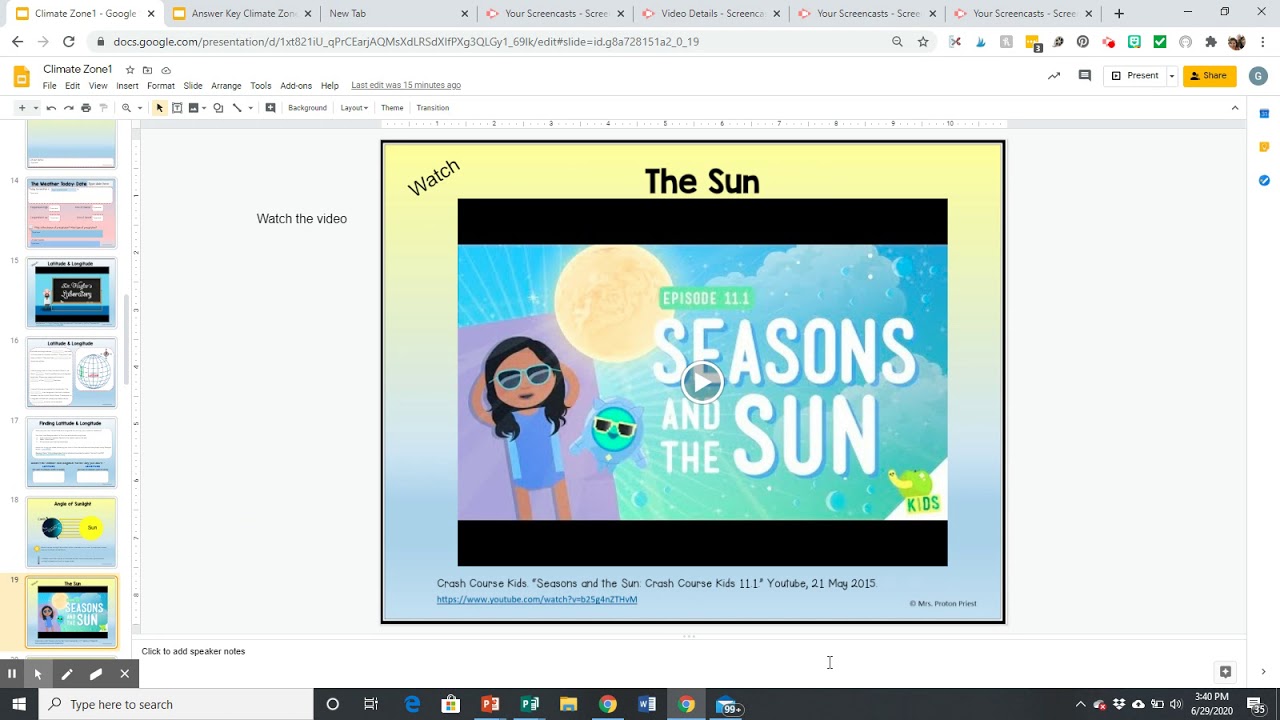The image size is (1280, 720).
Task: Open the Format menu
Action: (161, 86)
